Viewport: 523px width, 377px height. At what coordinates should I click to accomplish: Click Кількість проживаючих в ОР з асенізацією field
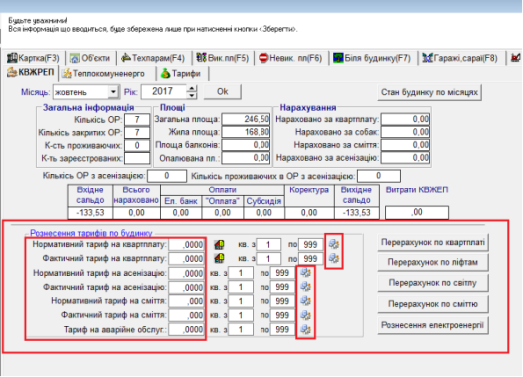[x=379, y=176]
